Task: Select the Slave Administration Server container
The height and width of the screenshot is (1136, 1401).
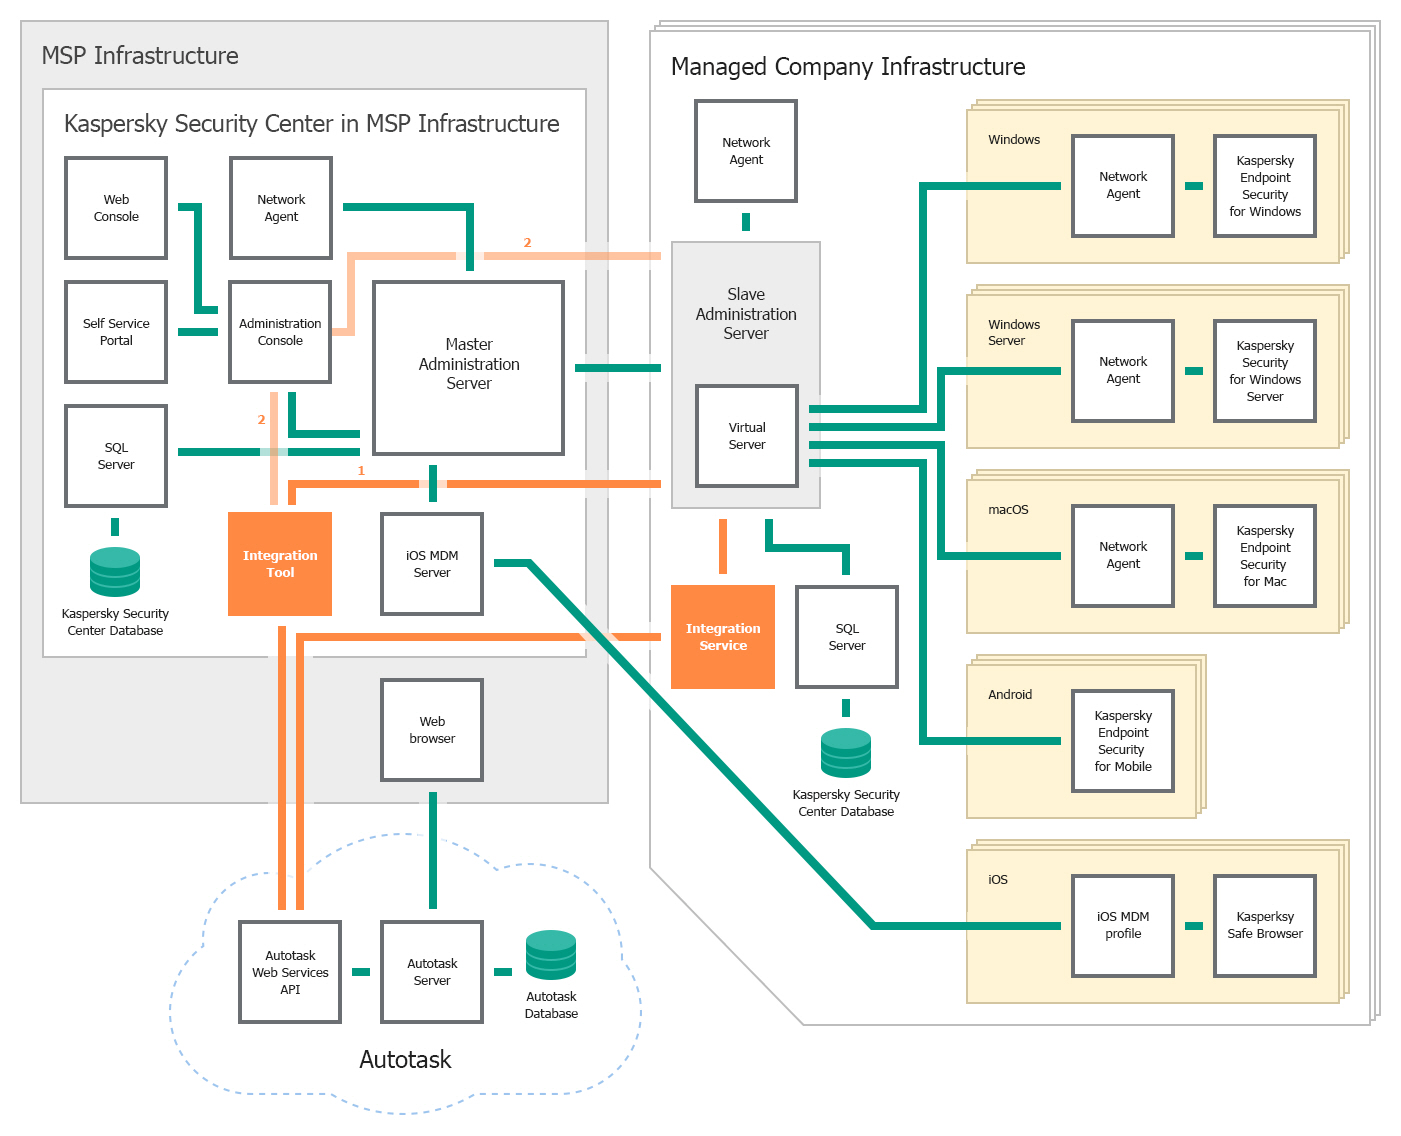Action: coord(745,313)
